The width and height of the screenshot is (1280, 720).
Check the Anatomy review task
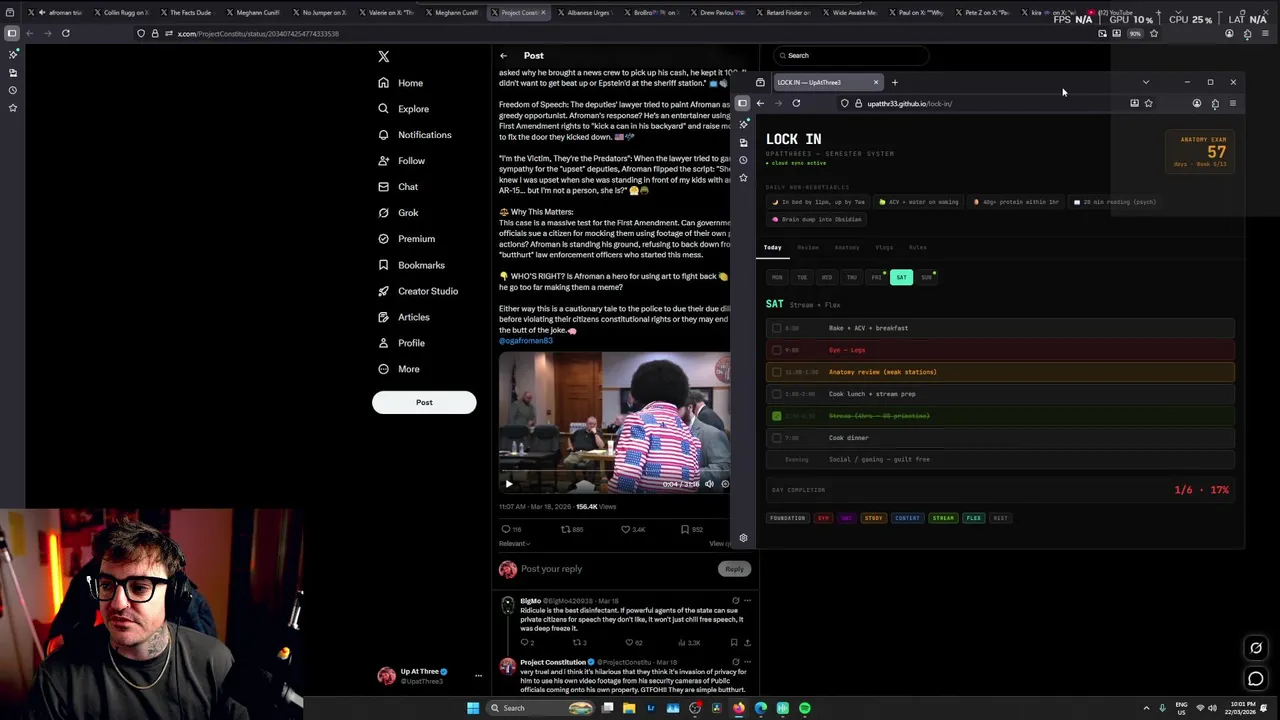point(777,372)
